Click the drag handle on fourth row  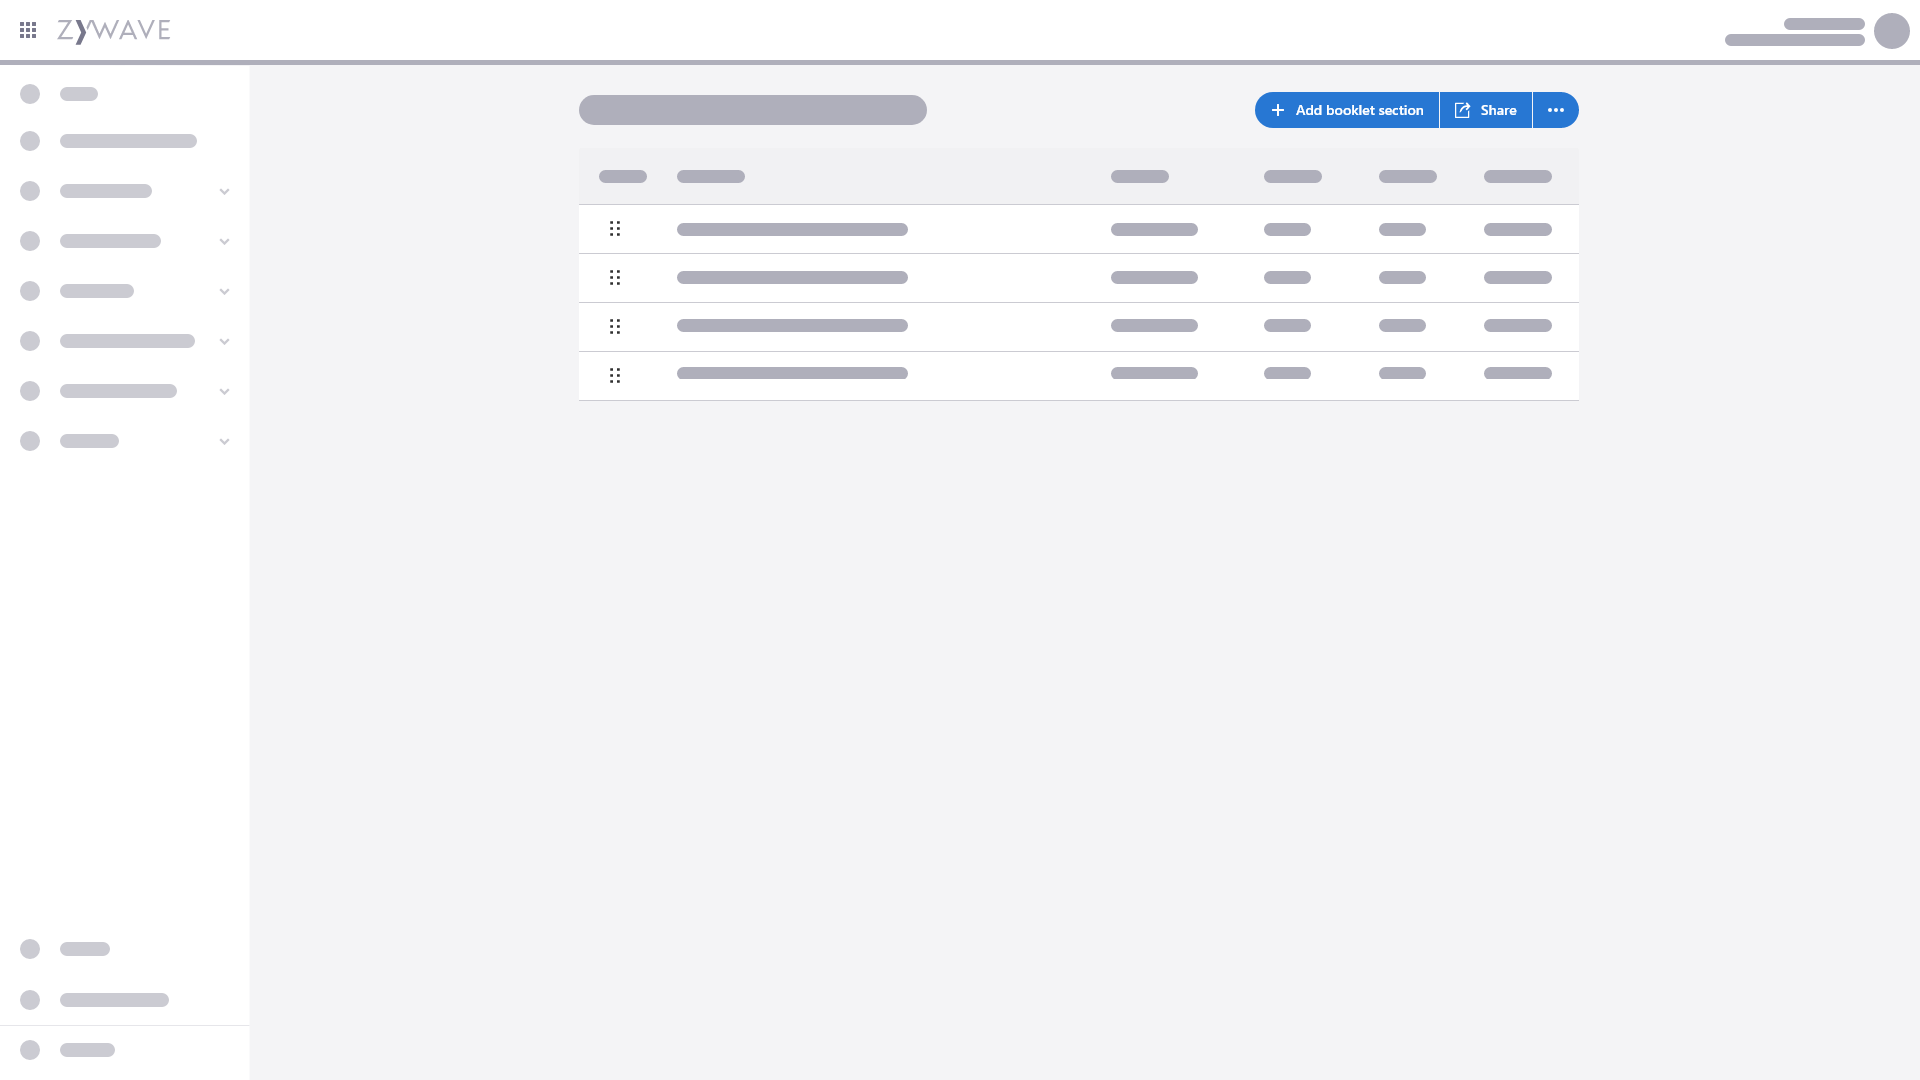tap(615, 375)
